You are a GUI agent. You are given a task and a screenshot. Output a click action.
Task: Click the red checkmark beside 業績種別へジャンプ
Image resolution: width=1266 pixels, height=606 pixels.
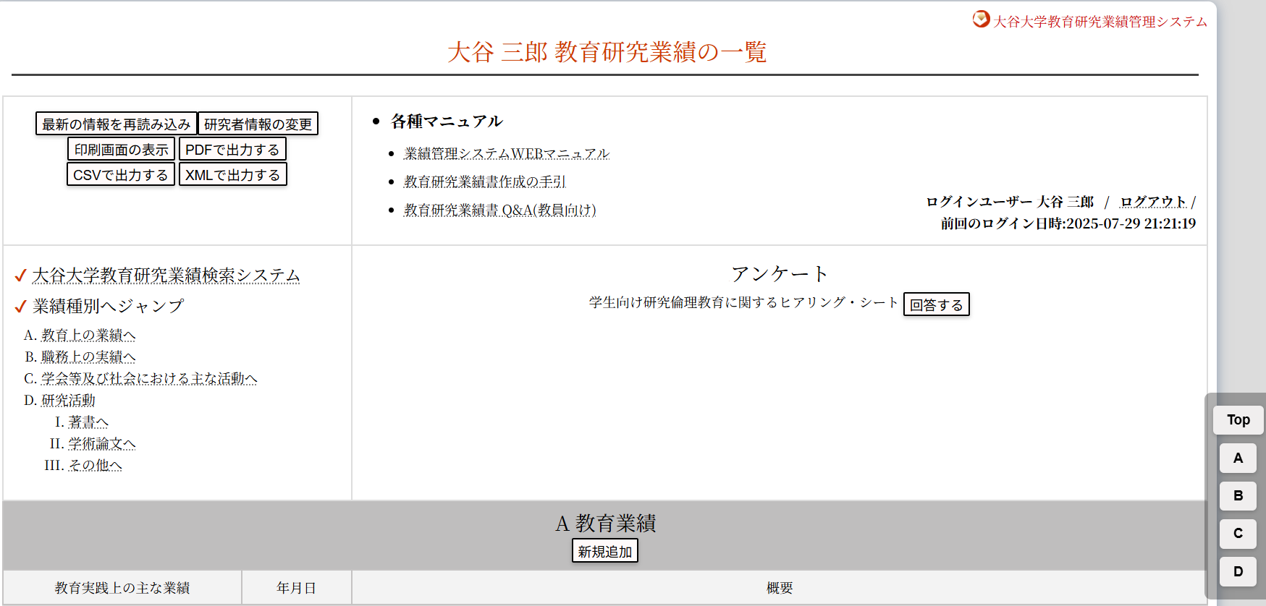(x=21, y=306)
